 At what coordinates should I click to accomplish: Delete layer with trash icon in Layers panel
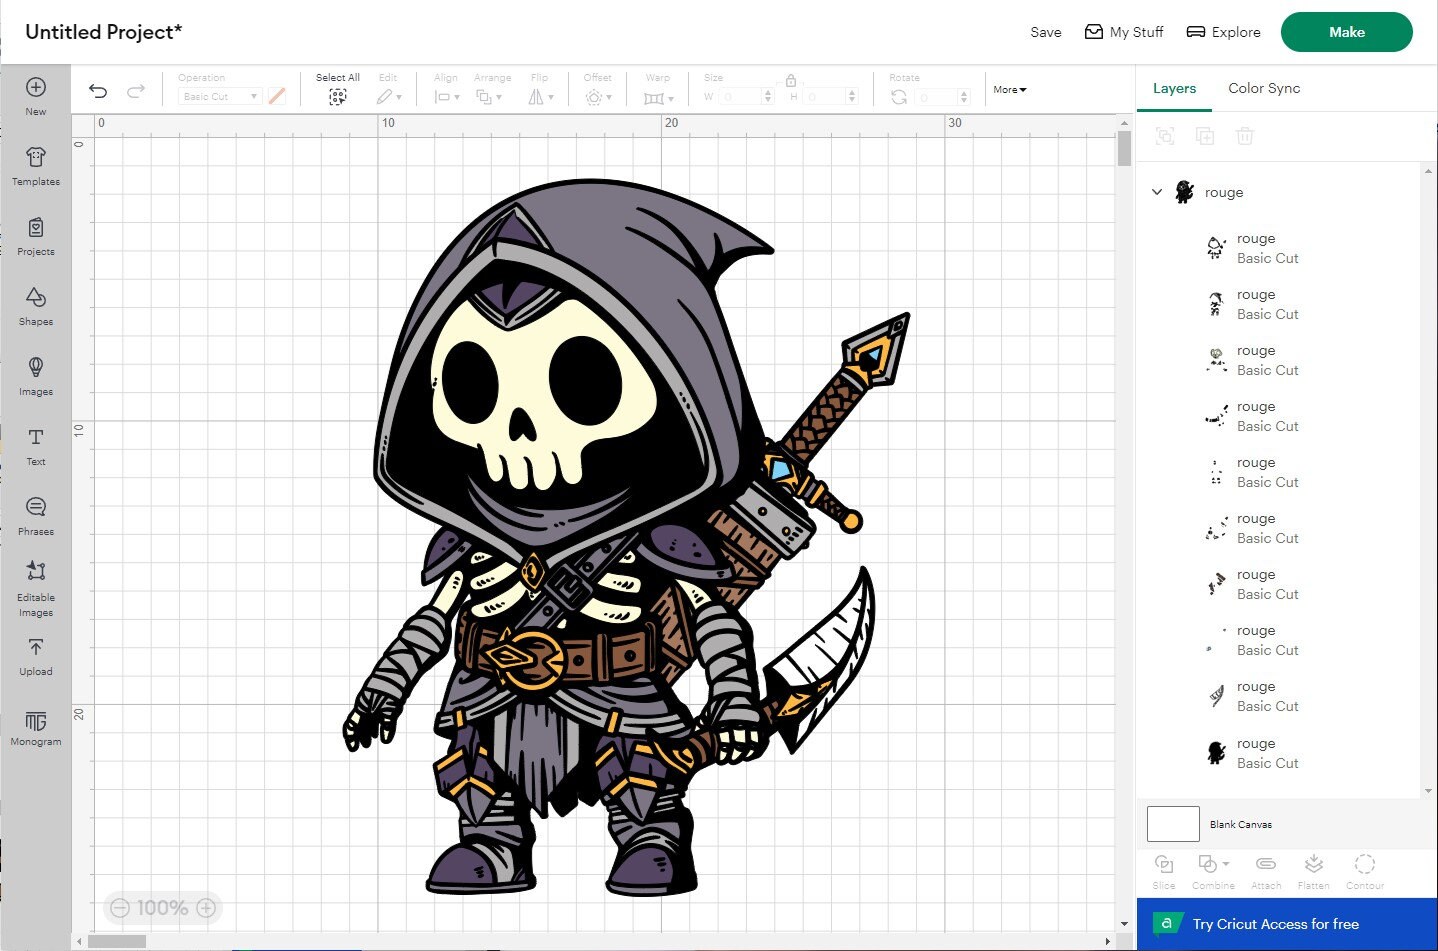click(x=1245, y=136)
